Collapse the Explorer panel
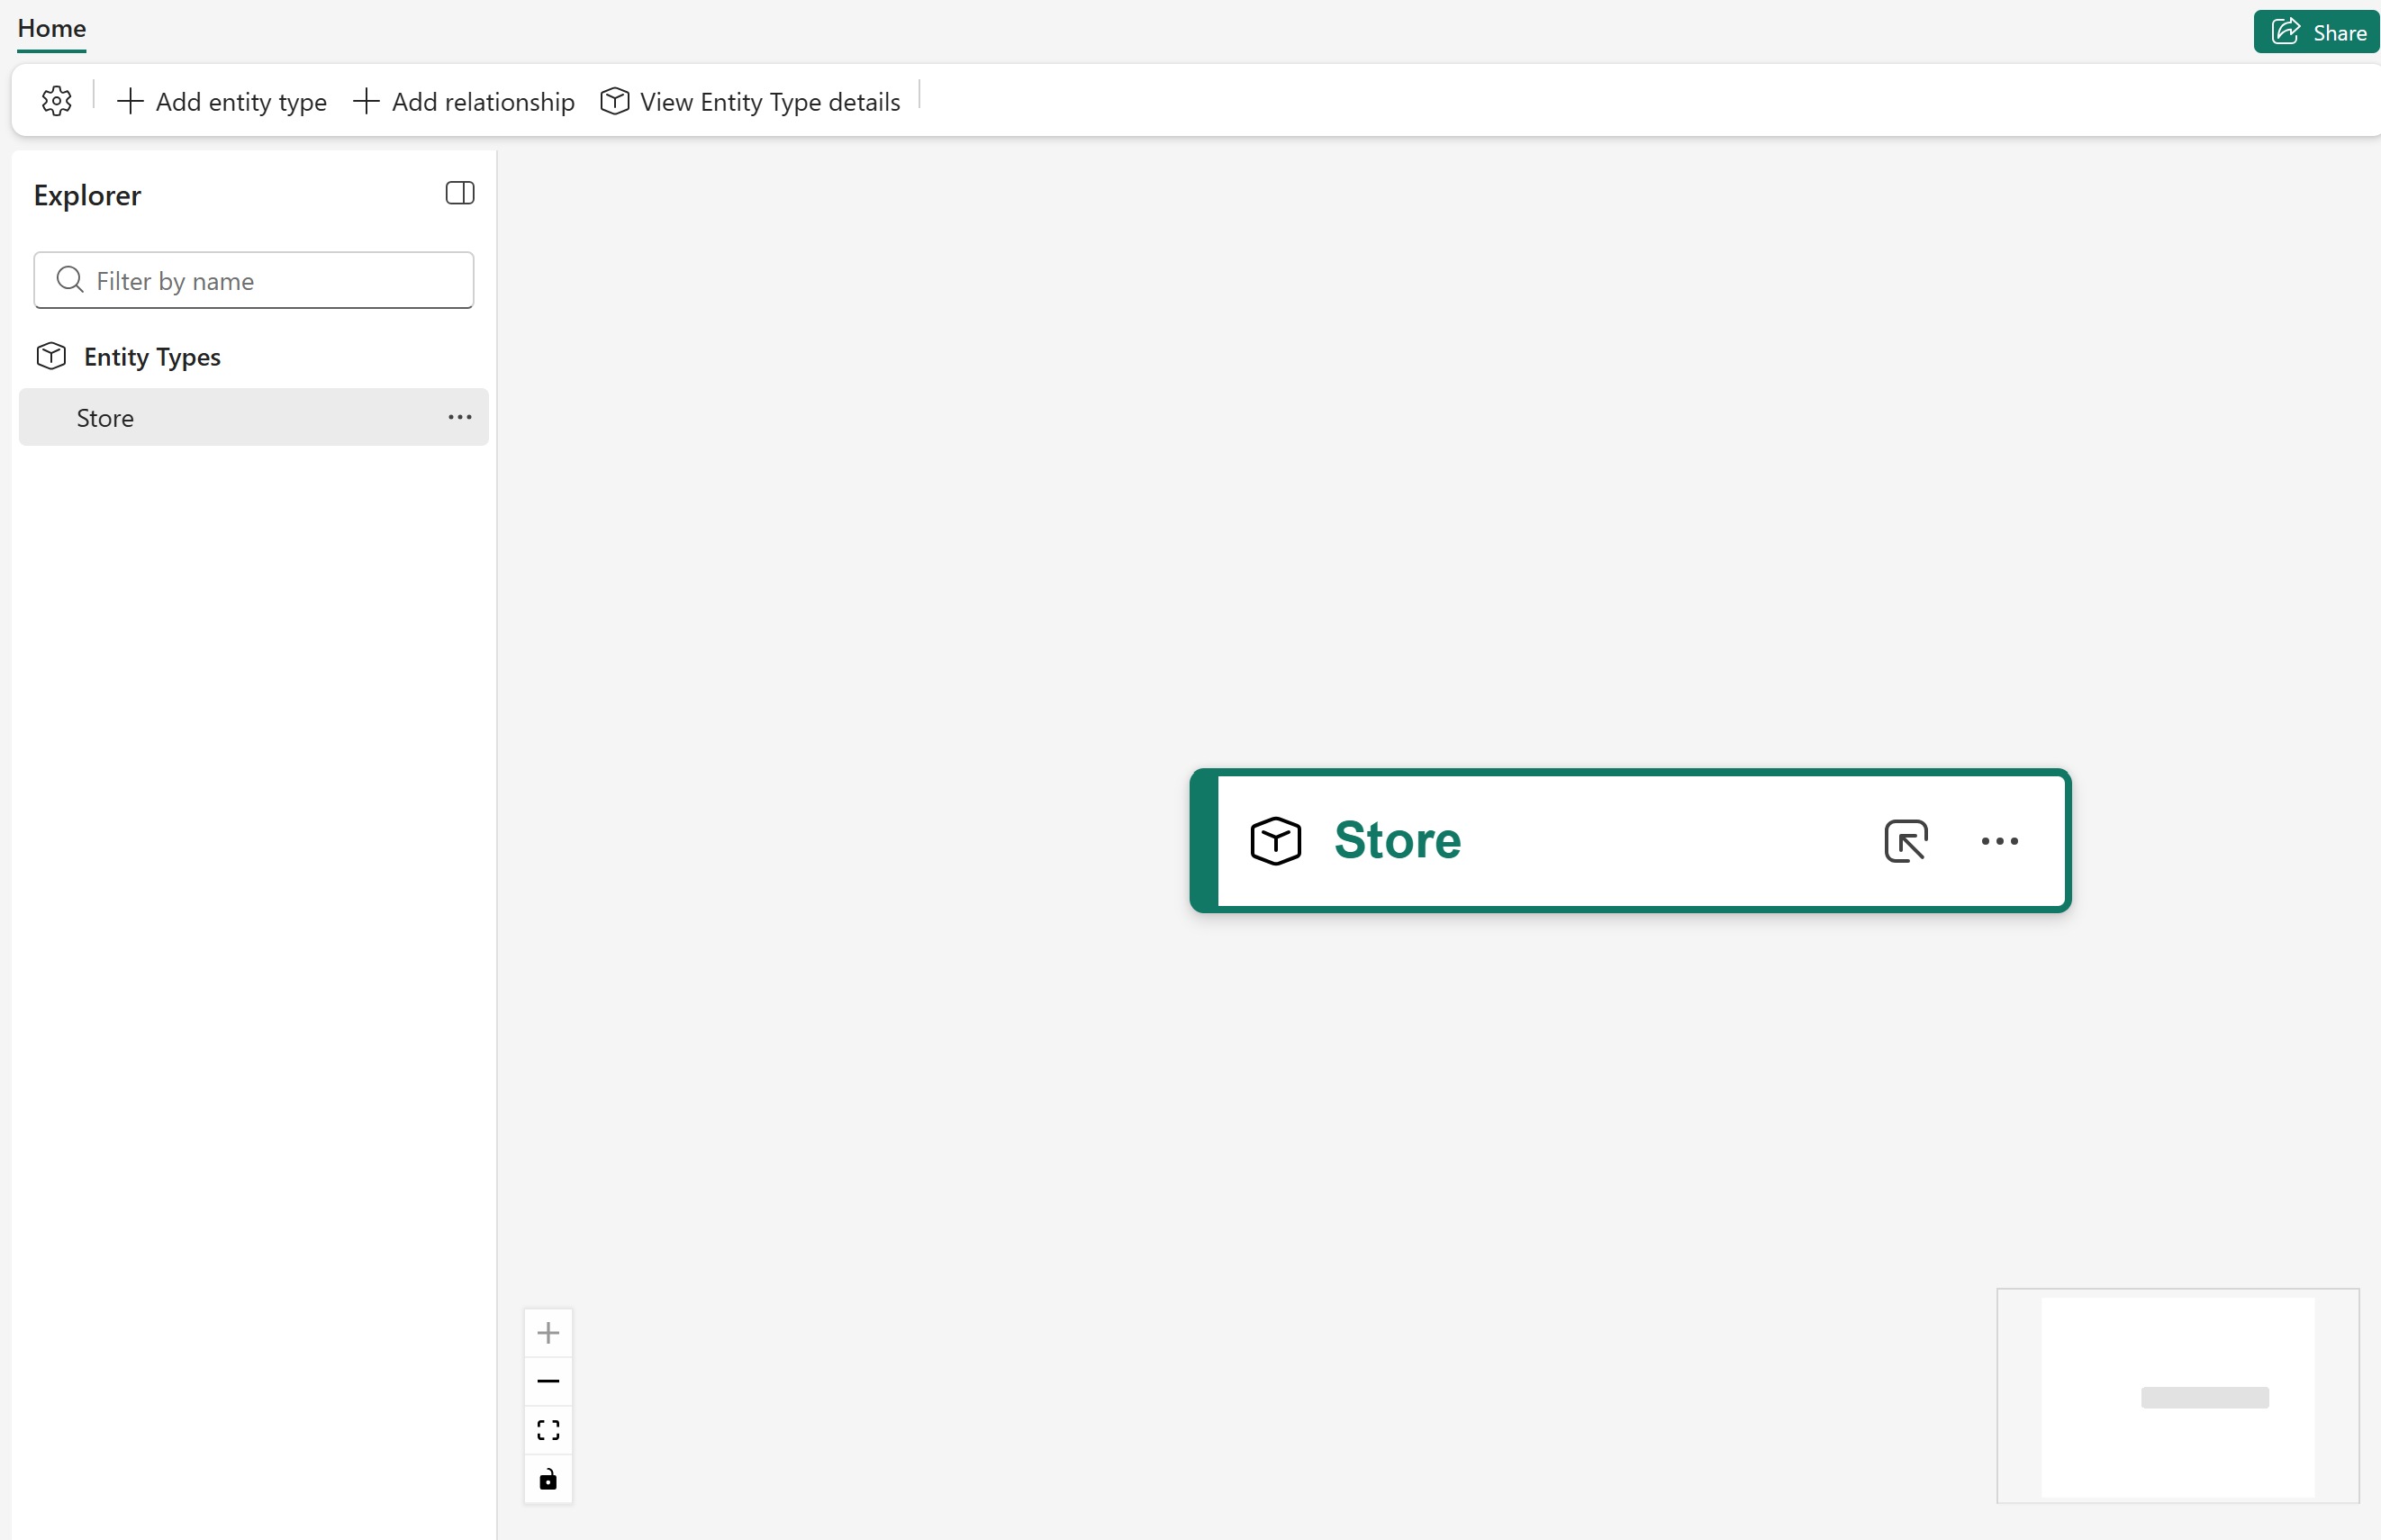The height and width of the screenshot is (1540, 2381). [460, 193]
